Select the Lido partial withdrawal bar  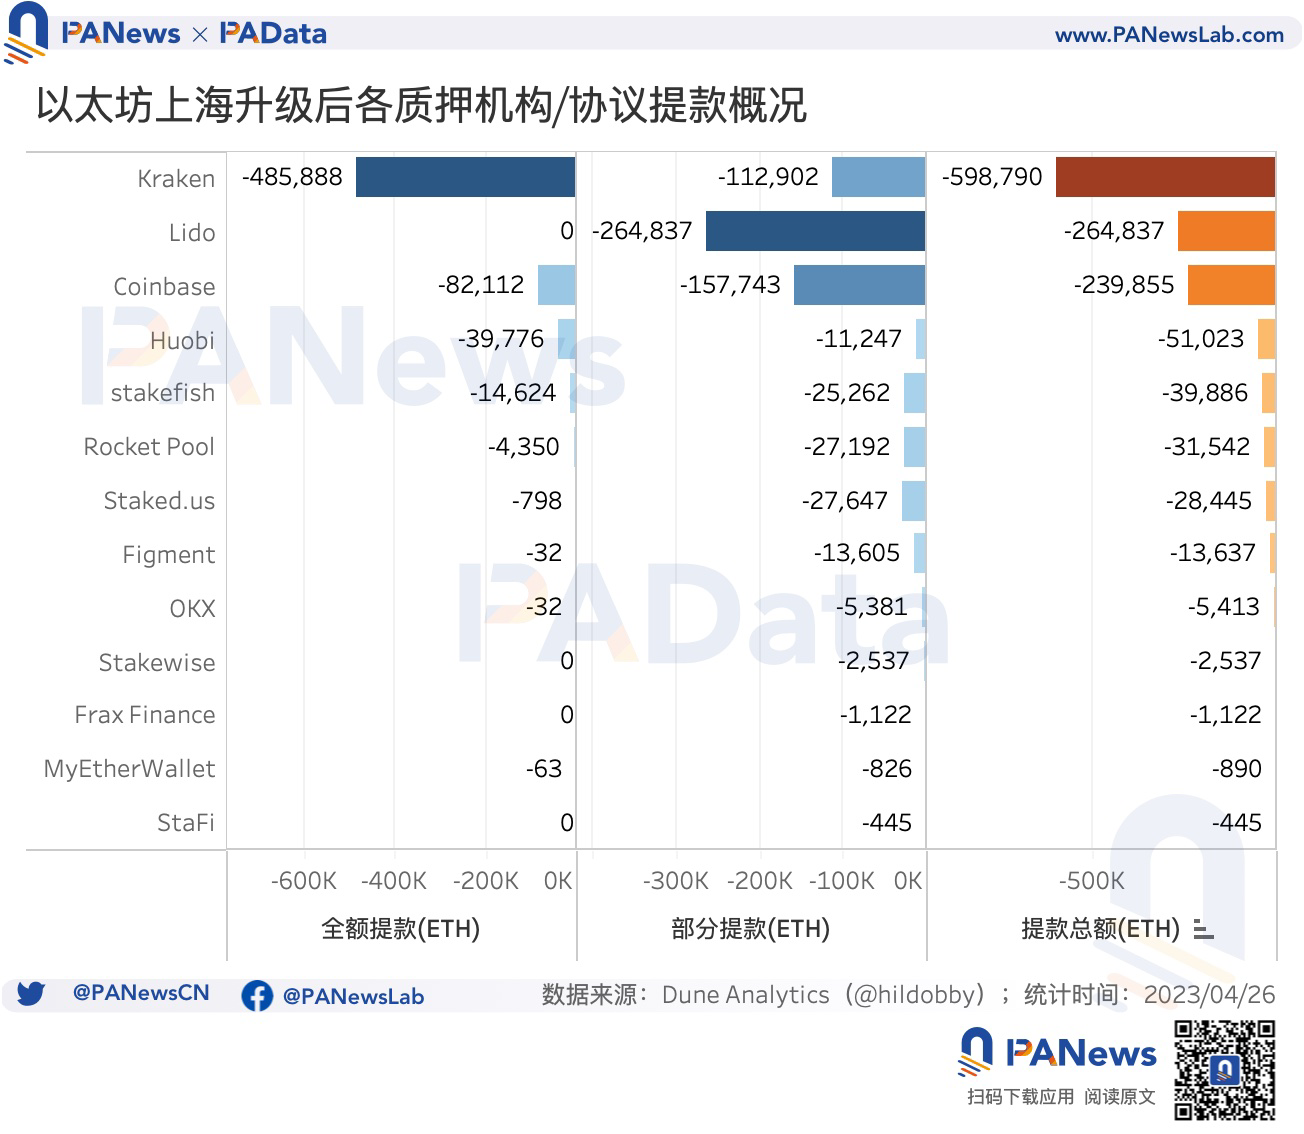tap(815, 231)
